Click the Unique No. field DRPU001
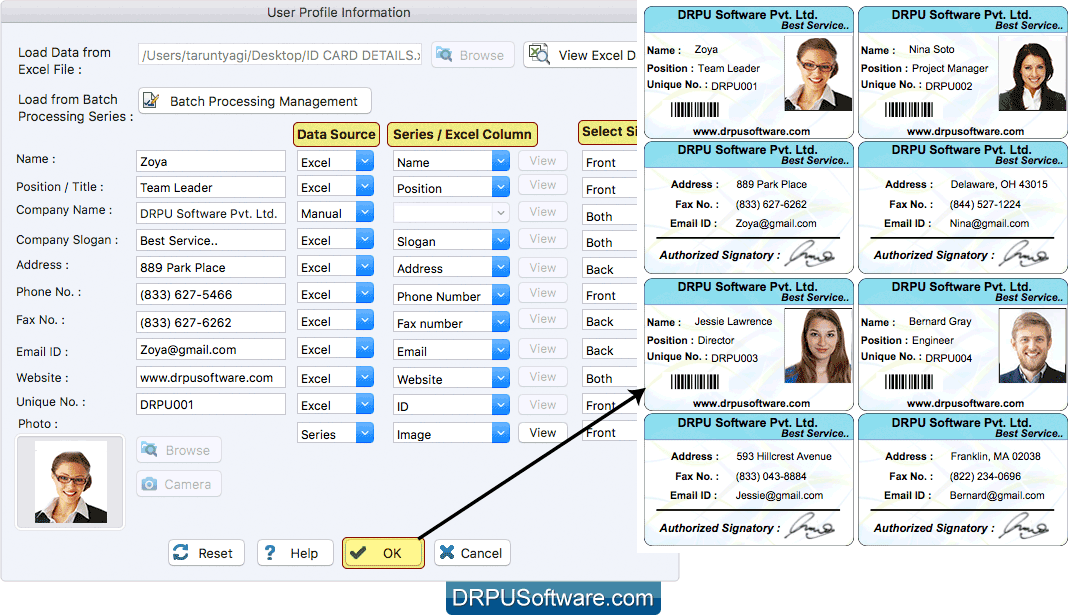 tap(211, 404)
